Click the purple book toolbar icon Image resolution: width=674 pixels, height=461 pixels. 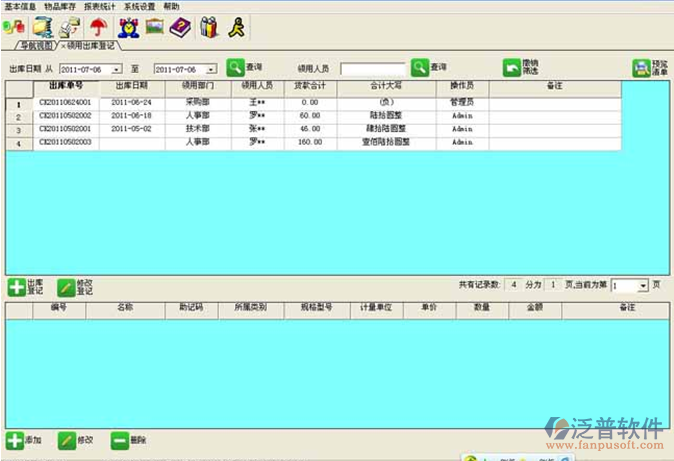pos(180,27)
